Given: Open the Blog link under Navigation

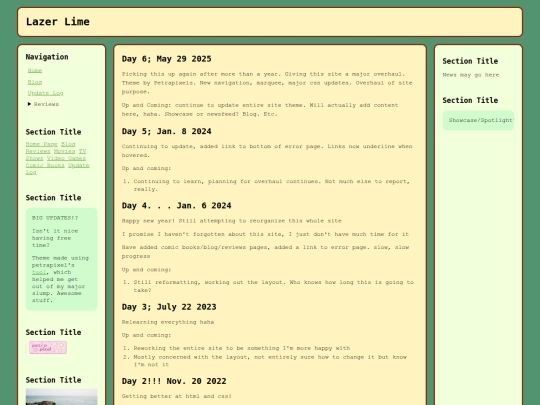Looking at the screenshot, I should (x=35, y=82).
